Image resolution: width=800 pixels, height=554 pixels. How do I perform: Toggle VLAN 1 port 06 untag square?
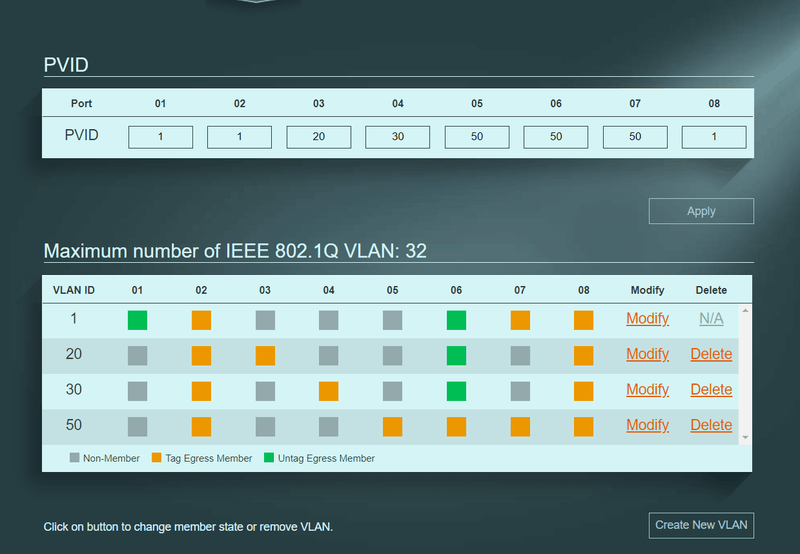pyautogui.click(x=456, y=320)
